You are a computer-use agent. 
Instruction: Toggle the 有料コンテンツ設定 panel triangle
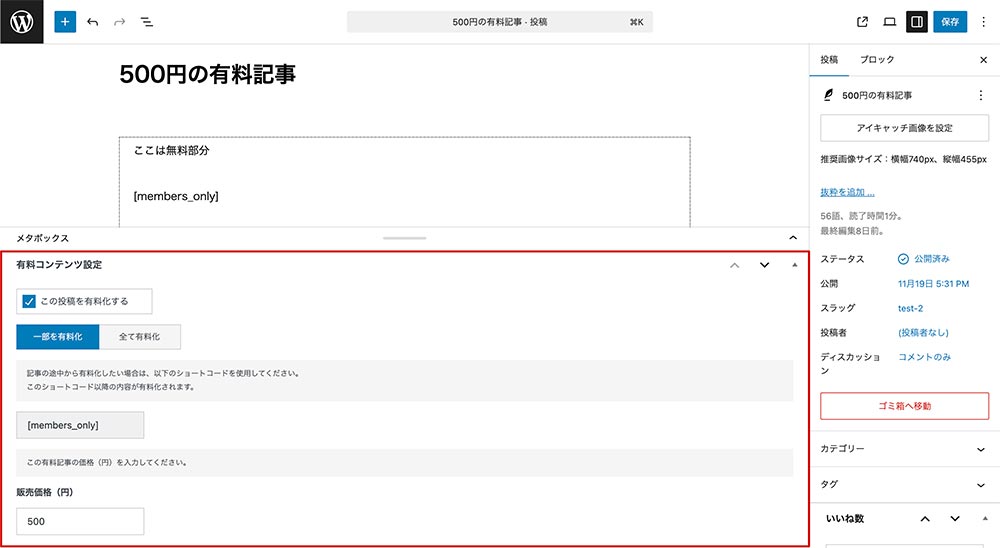pos(794,265)
